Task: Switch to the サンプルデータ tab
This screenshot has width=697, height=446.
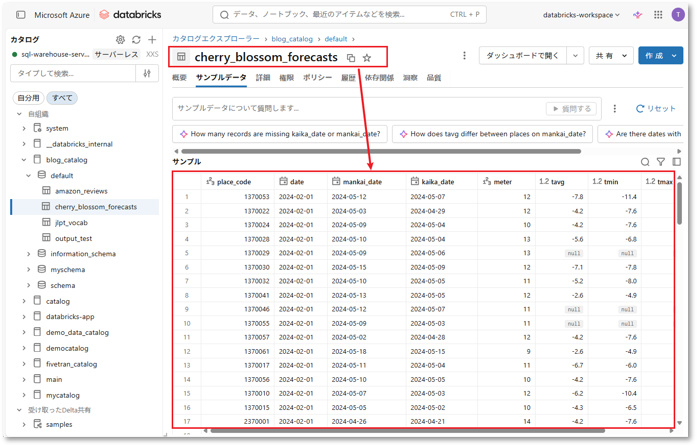Action: click(x=221, y=78)
